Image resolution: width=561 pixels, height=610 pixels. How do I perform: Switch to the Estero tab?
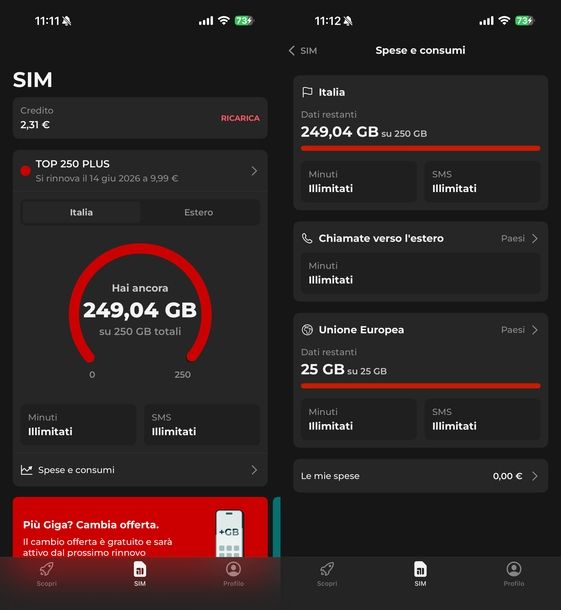tap(199, 212)
